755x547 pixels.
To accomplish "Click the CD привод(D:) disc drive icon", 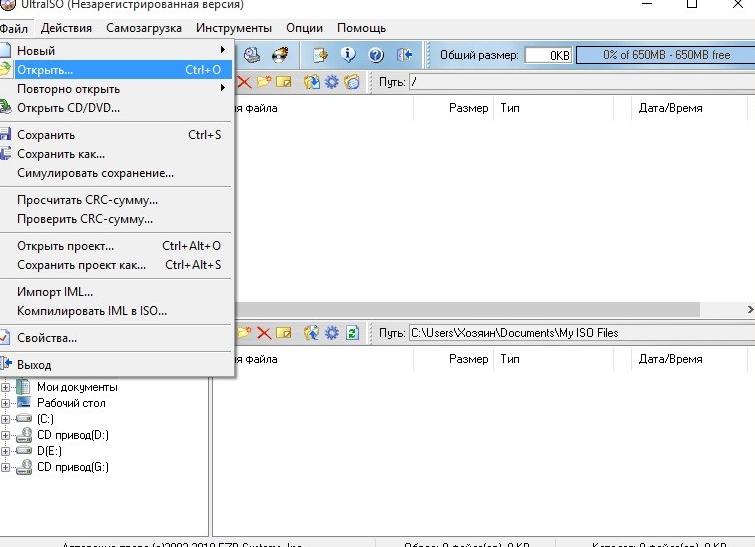I will 24,435.
